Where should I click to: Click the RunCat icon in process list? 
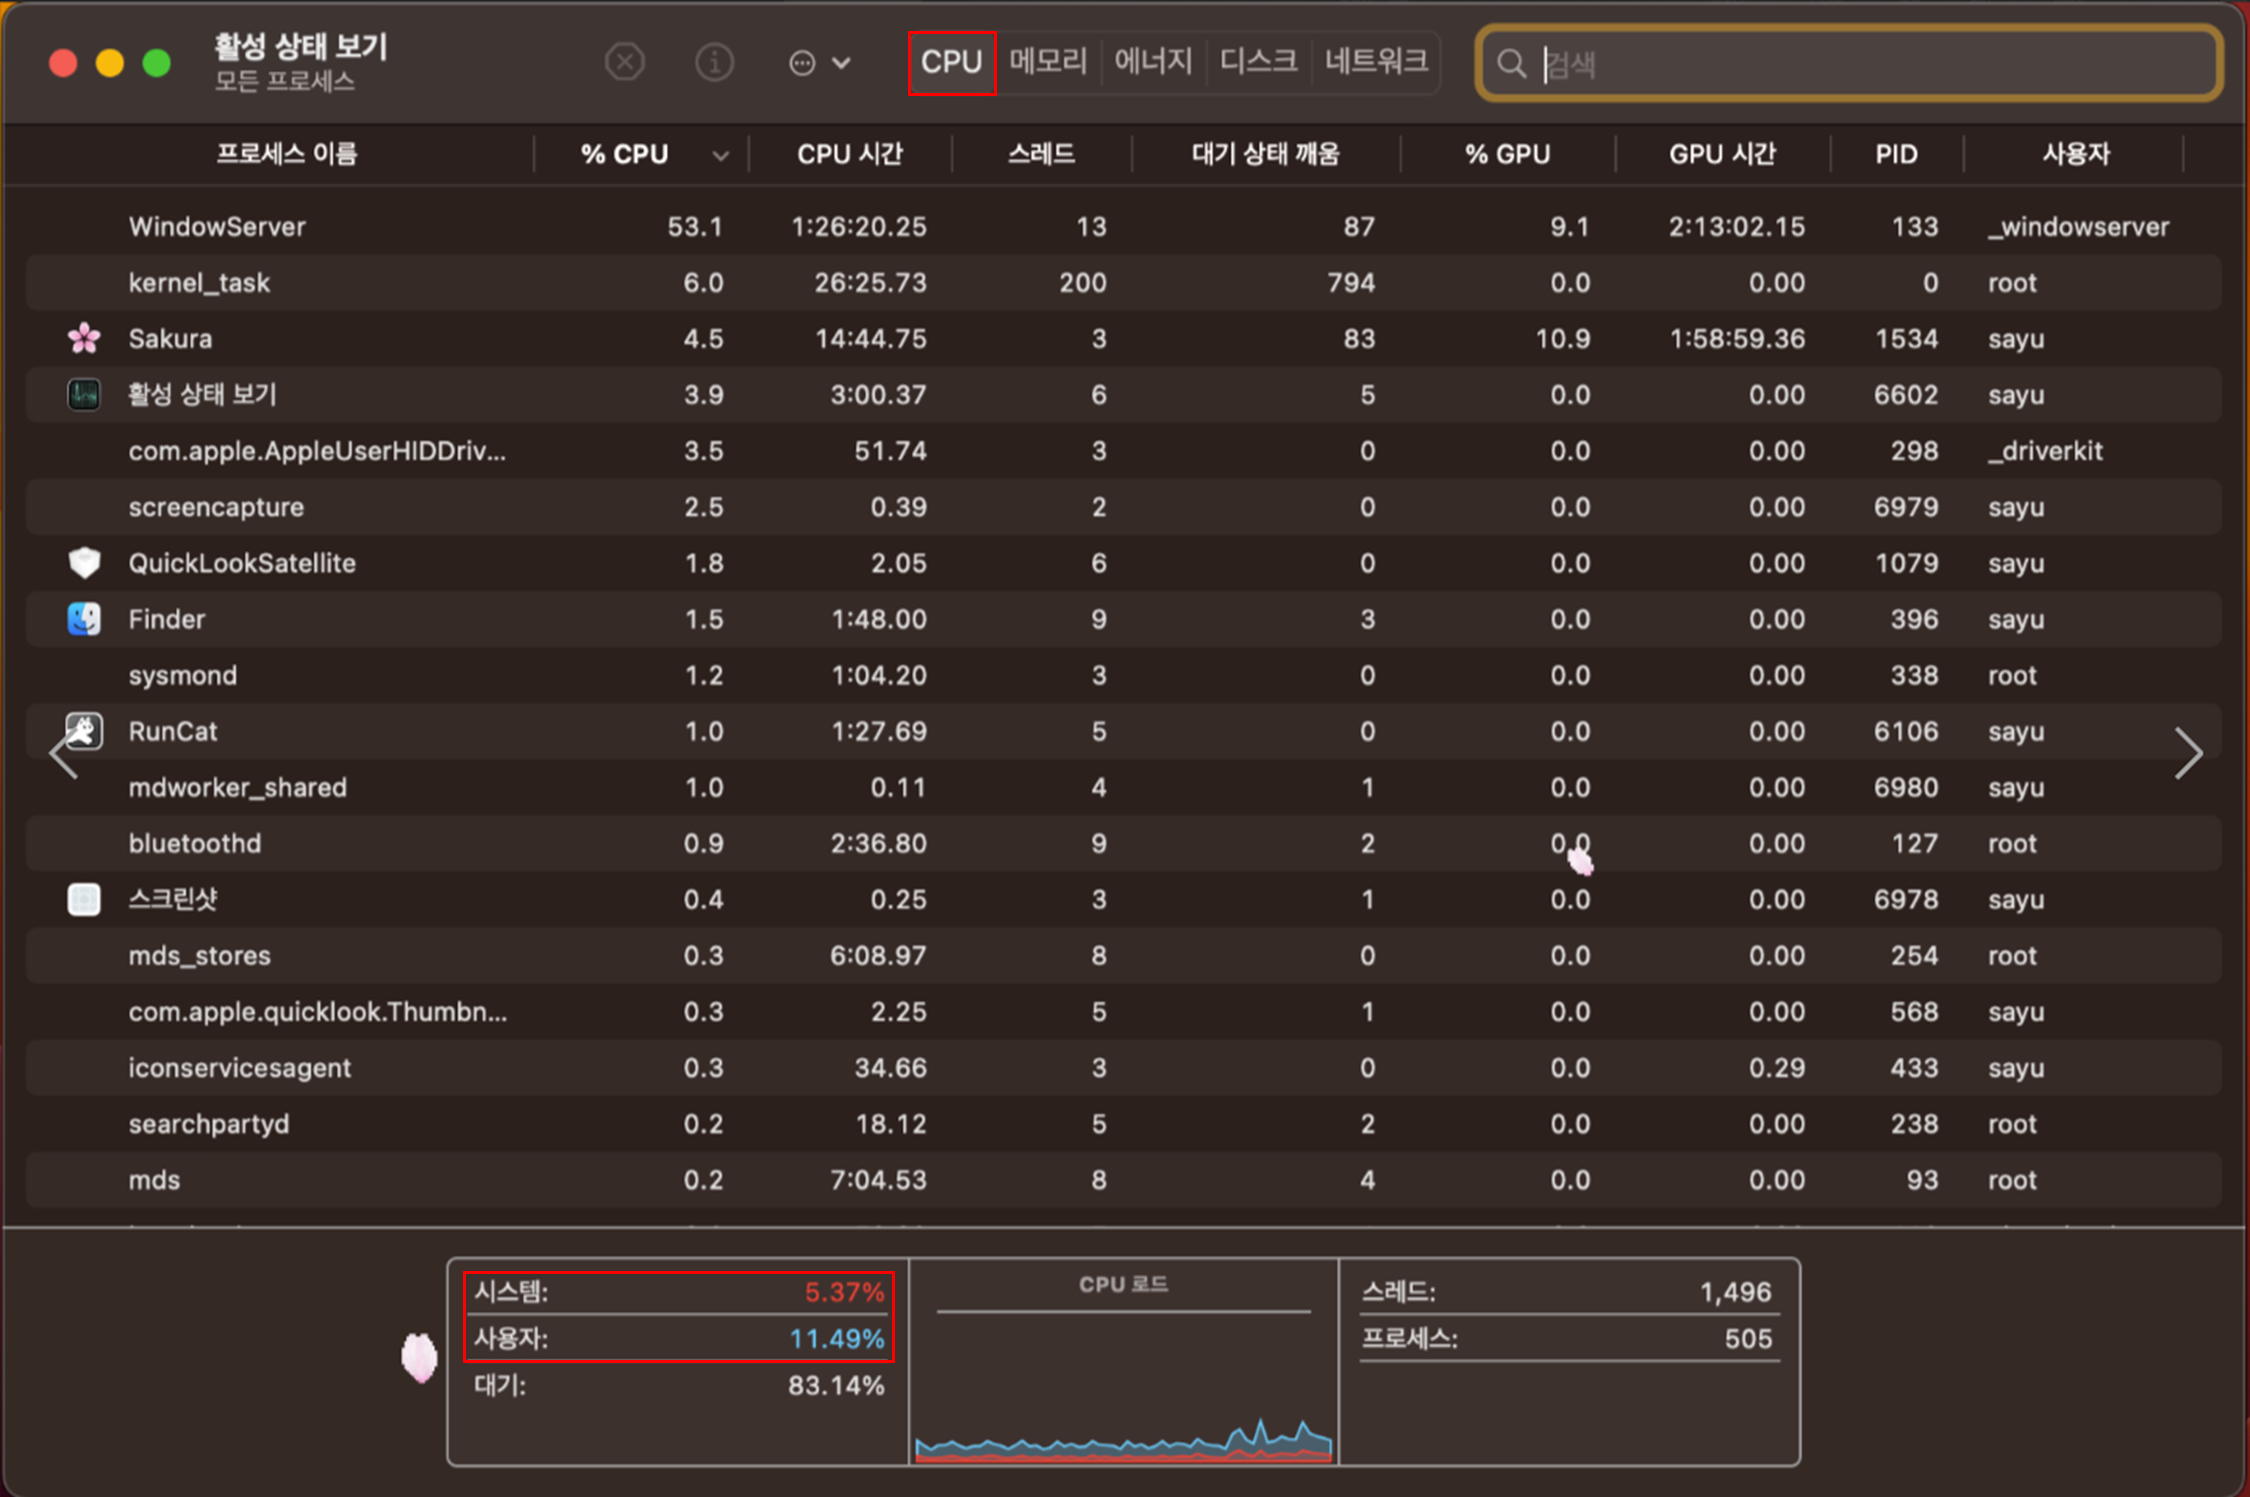tap(84, 731)
